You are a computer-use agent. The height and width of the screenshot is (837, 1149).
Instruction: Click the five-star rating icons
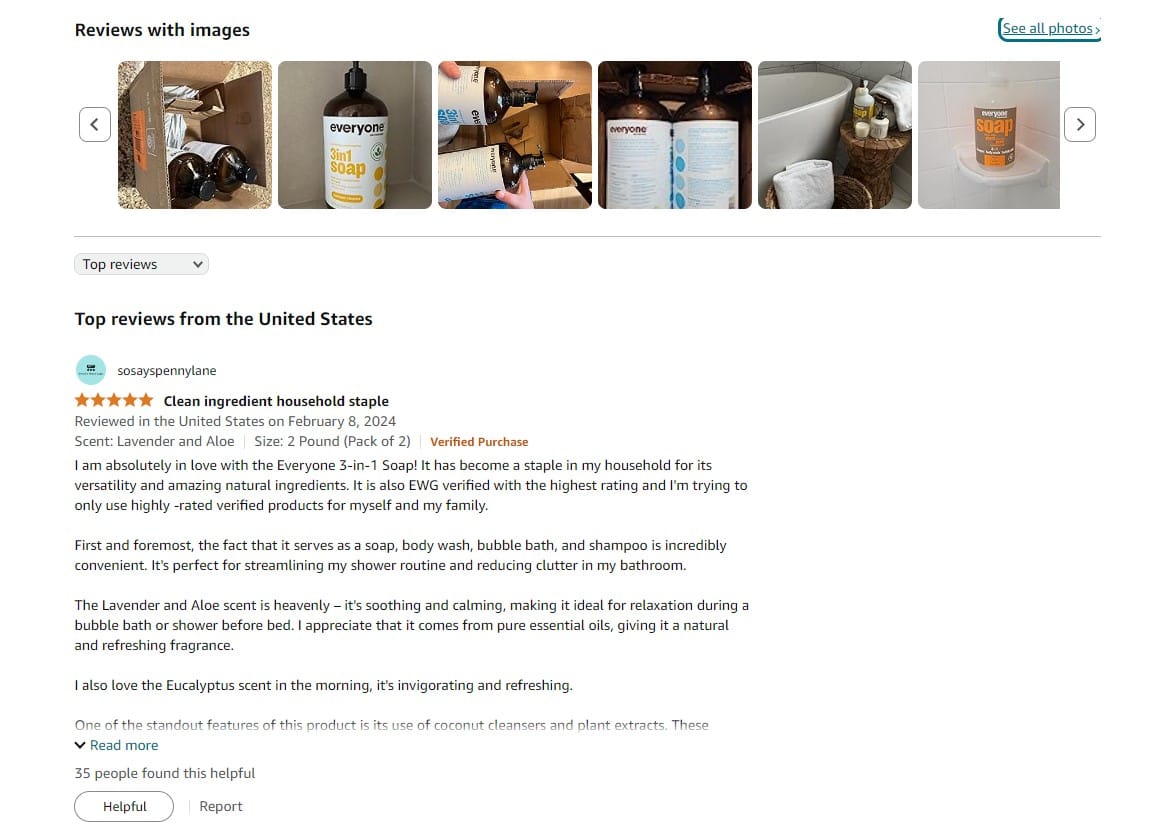(114, 400)
